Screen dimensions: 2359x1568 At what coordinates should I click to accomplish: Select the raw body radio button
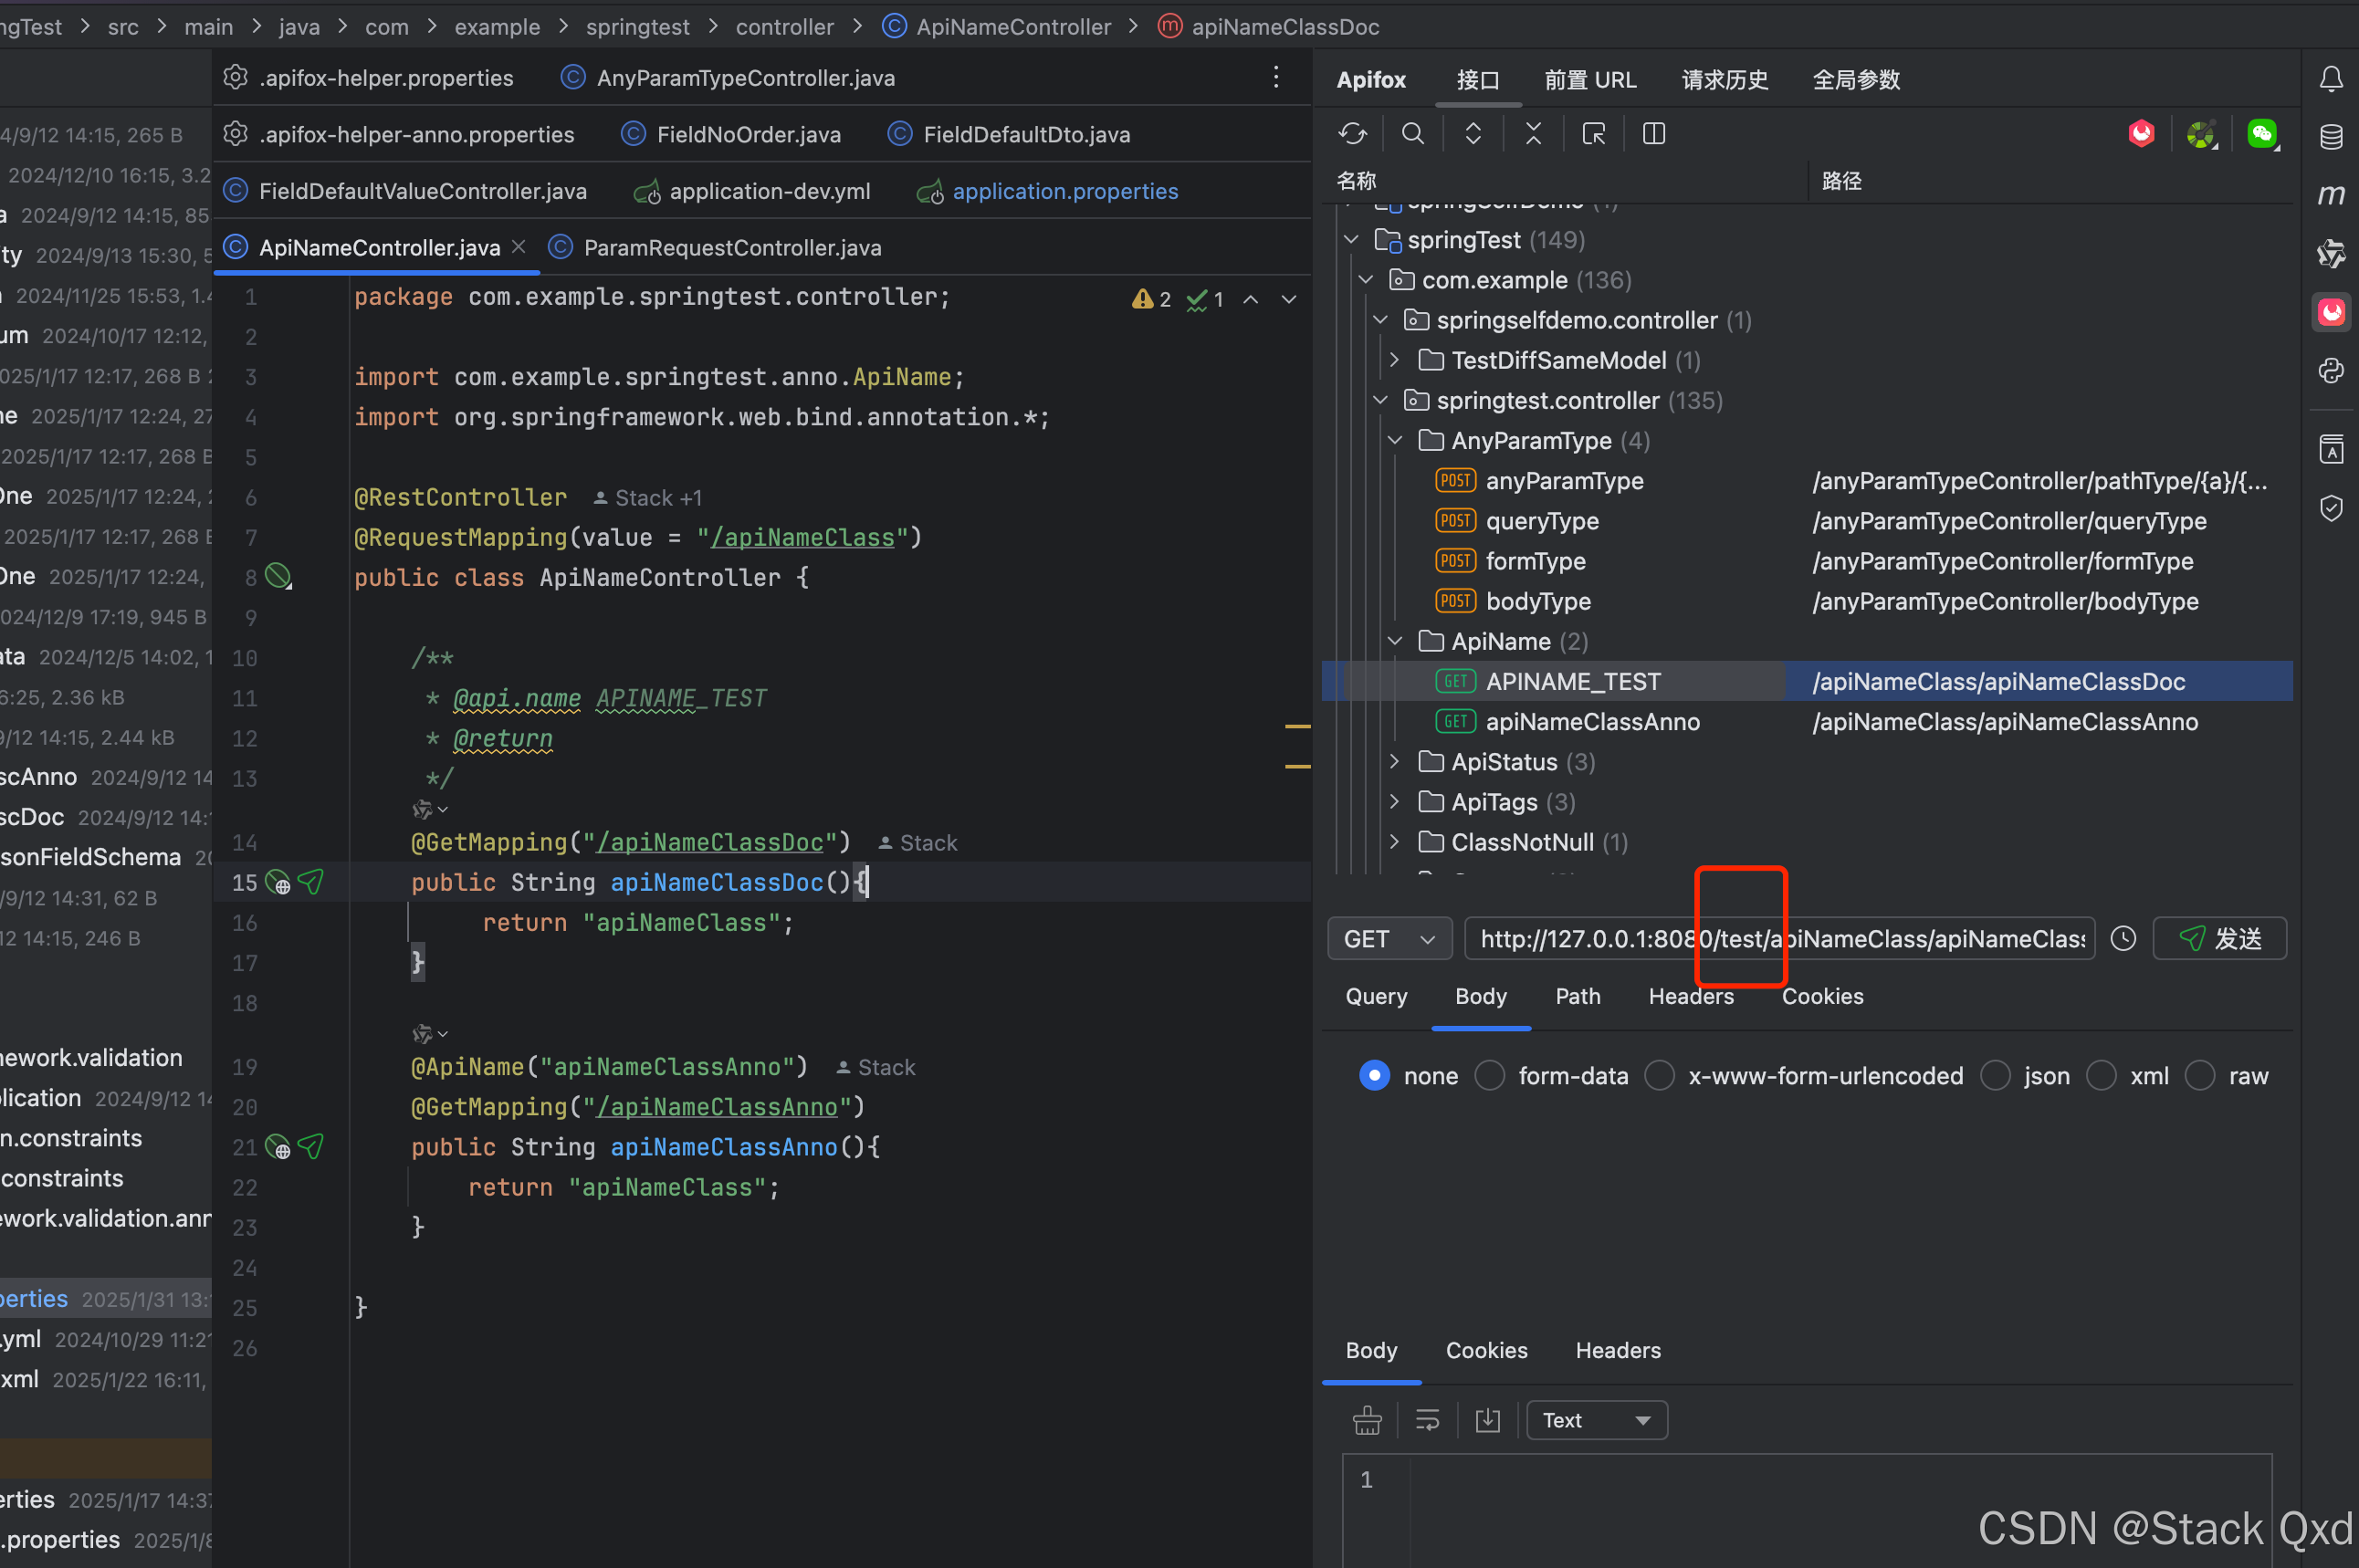click(x=2199, y=1076)
